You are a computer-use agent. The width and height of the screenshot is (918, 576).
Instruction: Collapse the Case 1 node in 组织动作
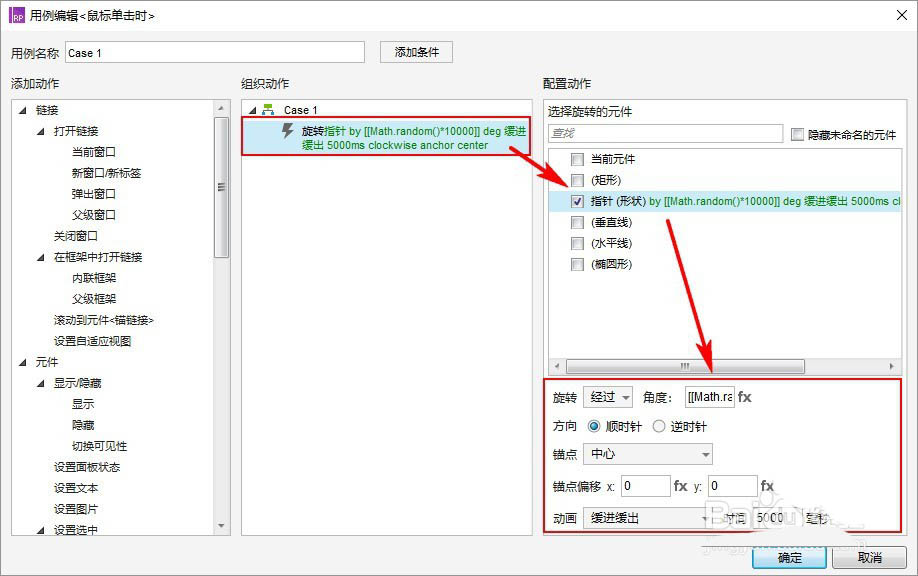point(253,110)
